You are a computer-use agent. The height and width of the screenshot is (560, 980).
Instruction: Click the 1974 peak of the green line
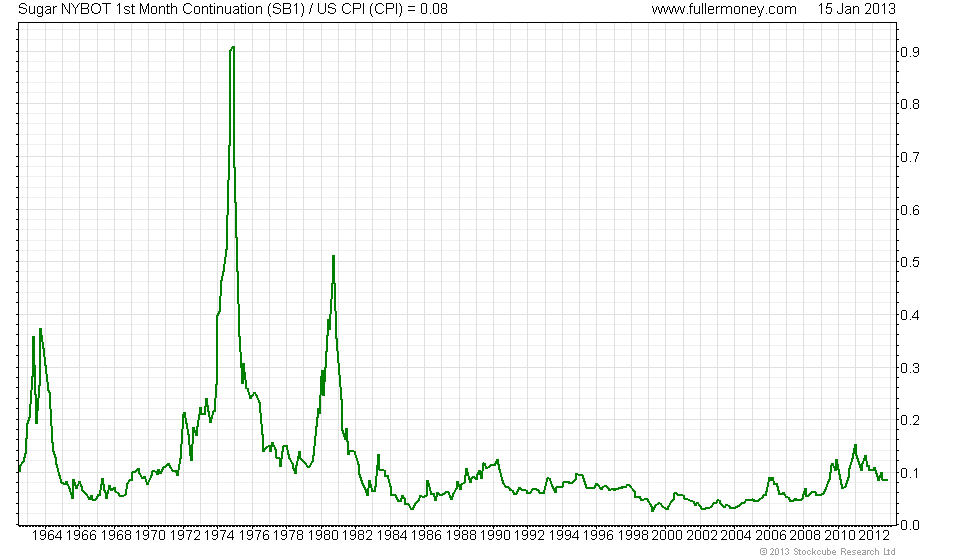[232, 48]
